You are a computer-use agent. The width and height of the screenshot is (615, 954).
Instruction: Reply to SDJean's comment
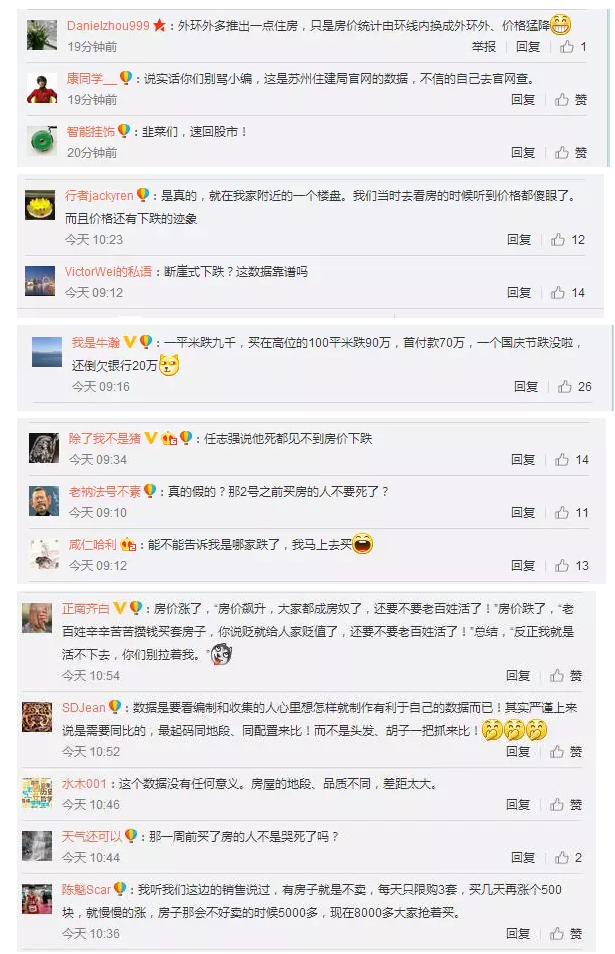518,751
